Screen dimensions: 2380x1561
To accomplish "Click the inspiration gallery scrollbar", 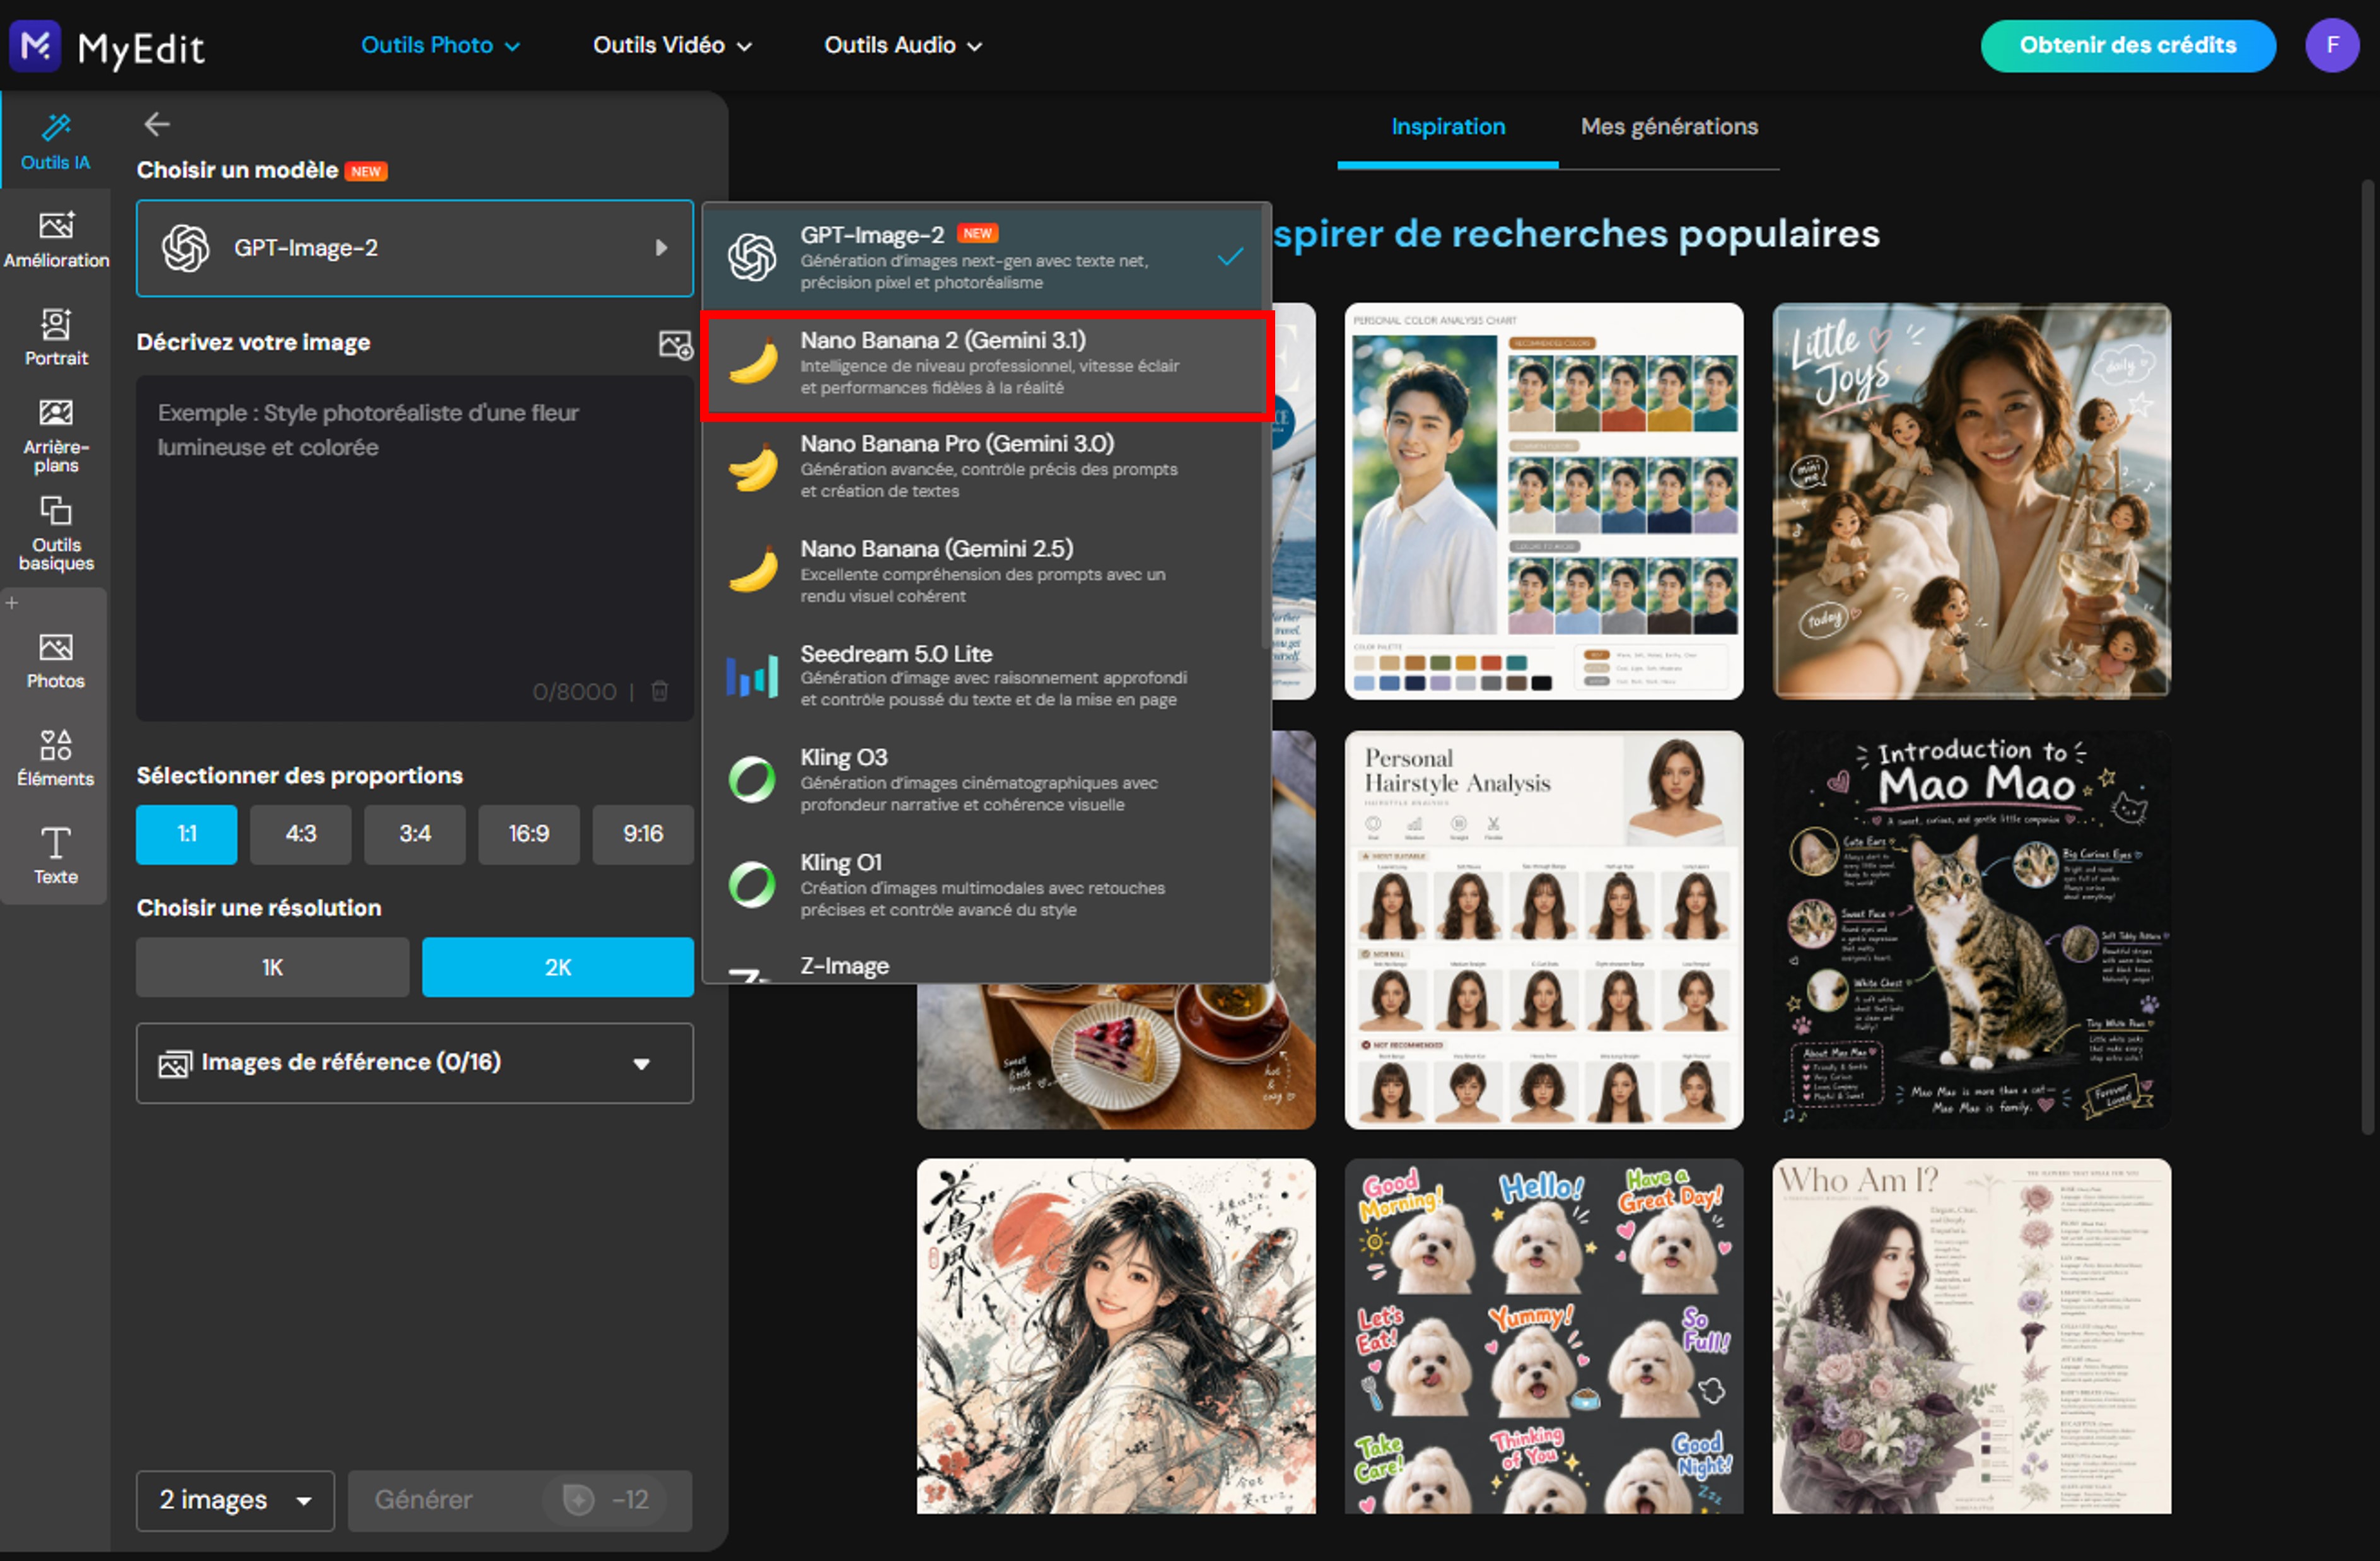I will coord(2367,656).
